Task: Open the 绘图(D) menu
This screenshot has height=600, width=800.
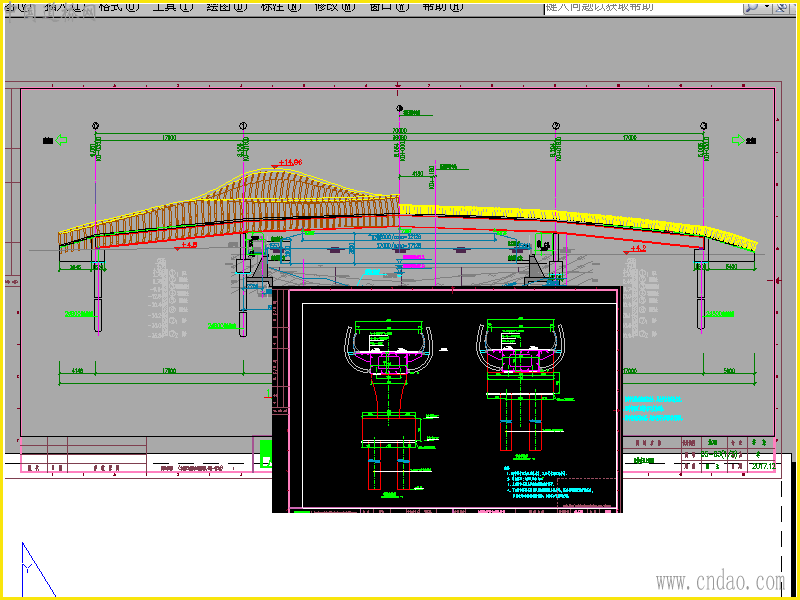Action: tap(227, 7)
